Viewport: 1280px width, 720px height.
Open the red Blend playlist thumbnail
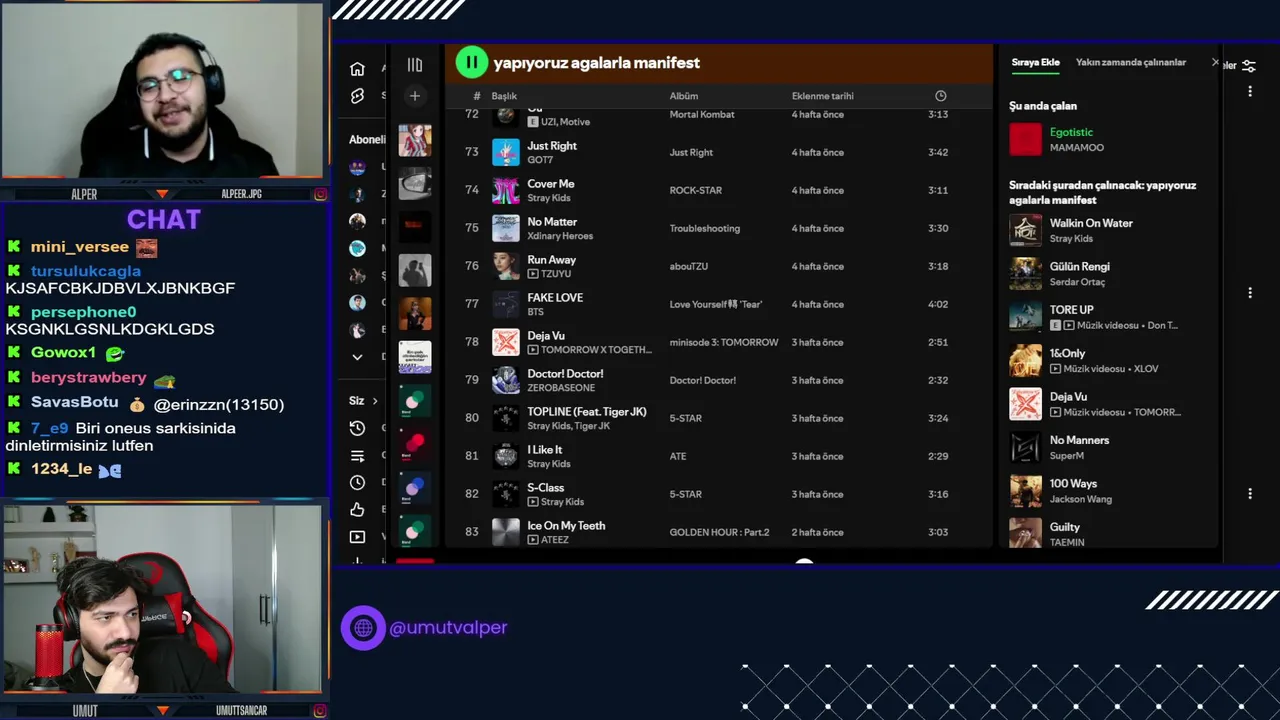pyautogui.click(x=415, y=443)
